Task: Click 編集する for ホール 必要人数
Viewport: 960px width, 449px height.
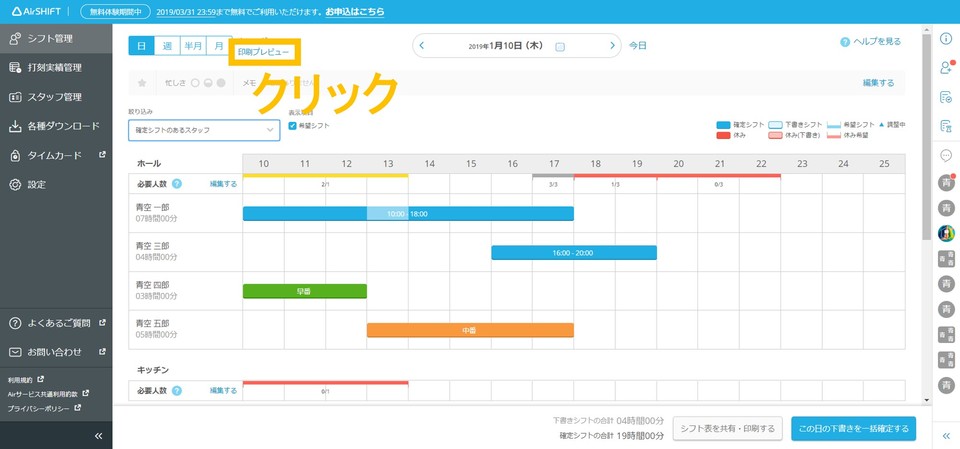Action: pos(223,184)
